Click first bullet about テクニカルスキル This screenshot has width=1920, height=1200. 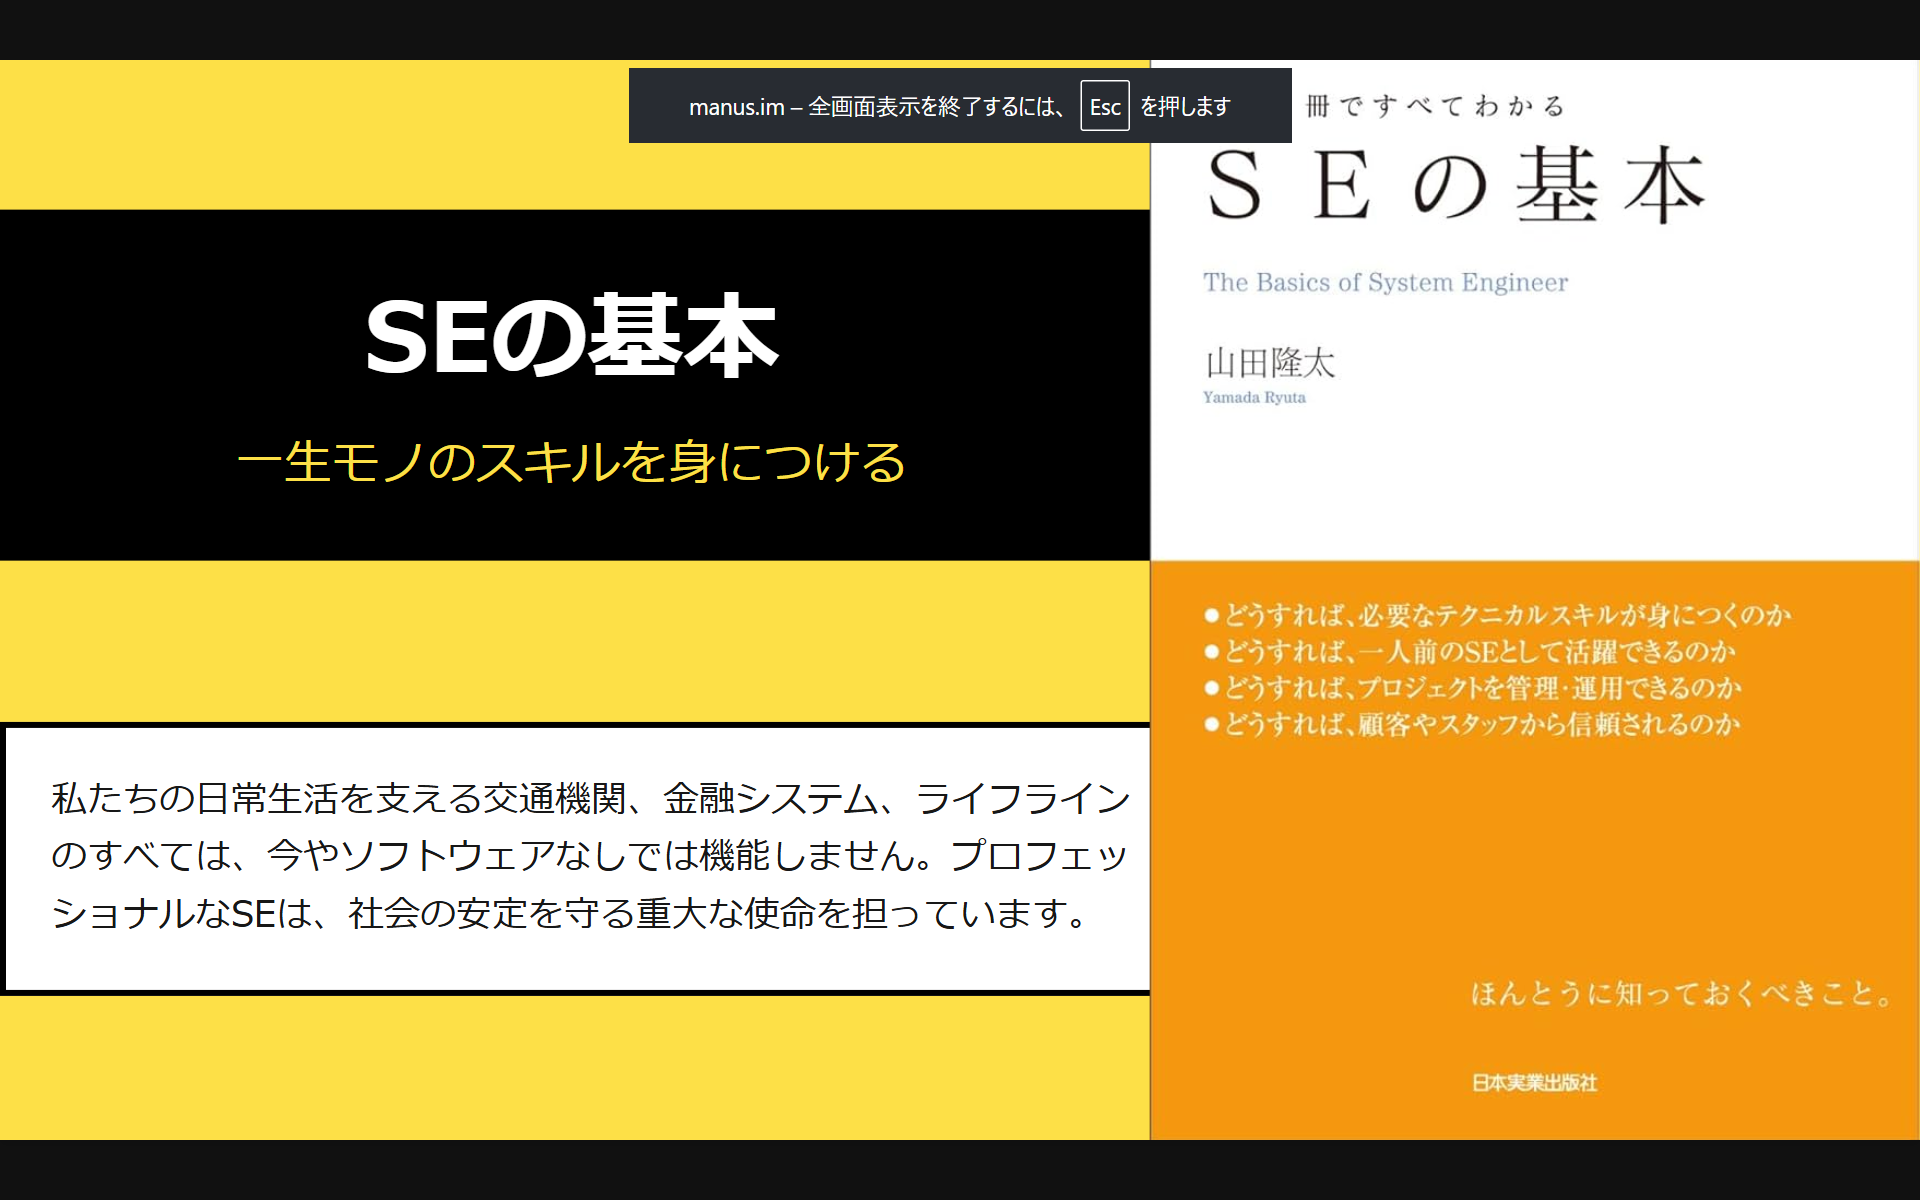click(1497, 615)
